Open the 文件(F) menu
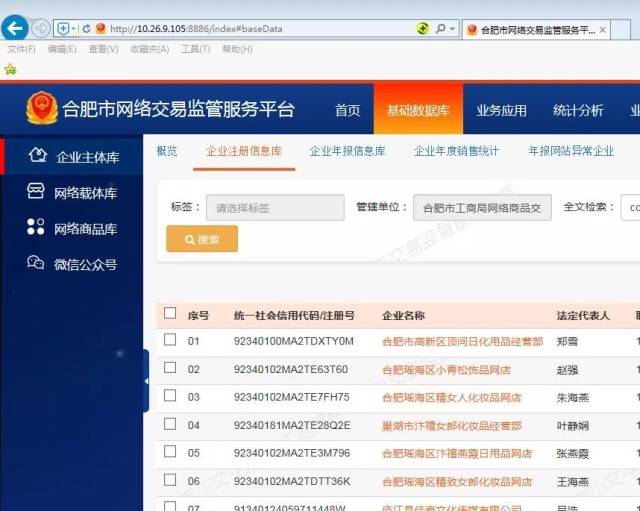This screenshot has width=640, height=511. click(x=21, y=49)
